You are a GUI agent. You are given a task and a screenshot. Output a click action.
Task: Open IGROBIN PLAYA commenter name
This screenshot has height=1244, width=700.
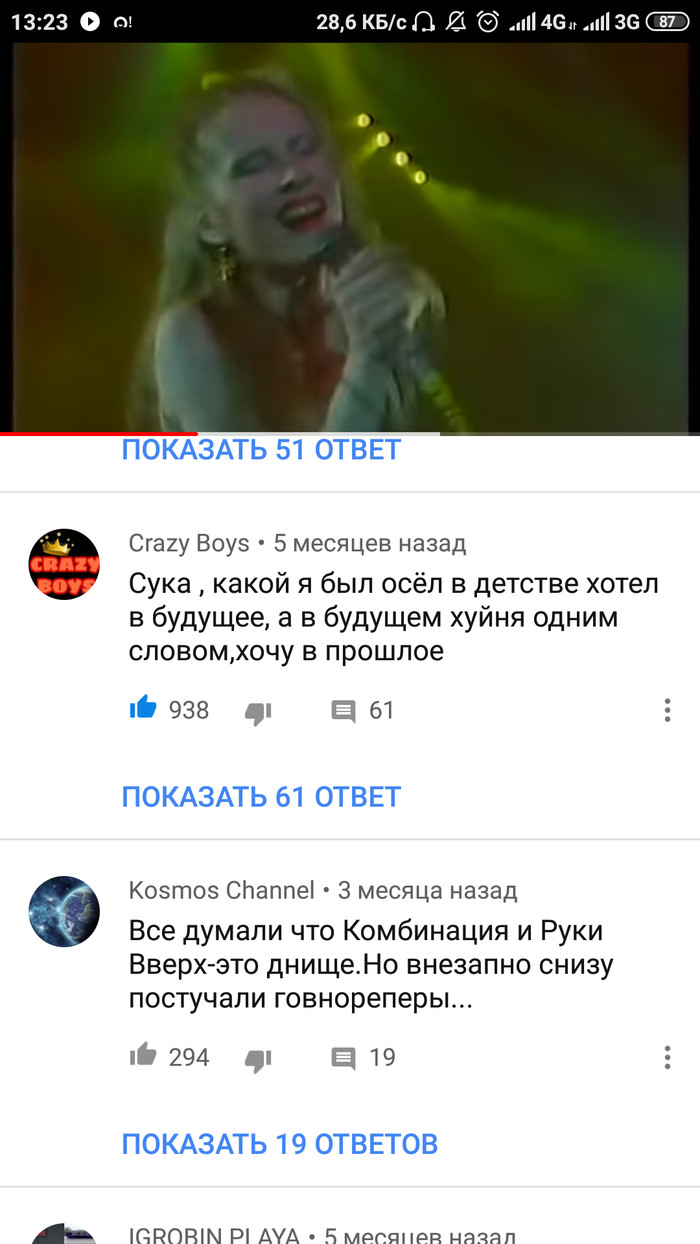point(214,1235)
